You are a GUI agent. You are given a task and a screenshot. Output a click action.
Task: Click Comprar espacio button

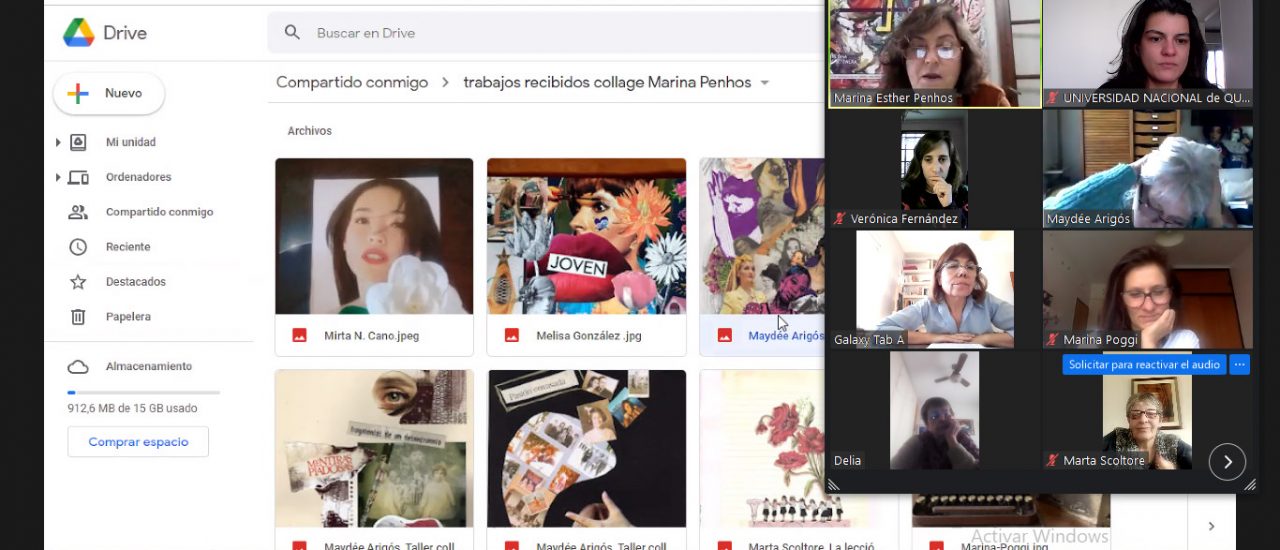(x=138, y=442)
